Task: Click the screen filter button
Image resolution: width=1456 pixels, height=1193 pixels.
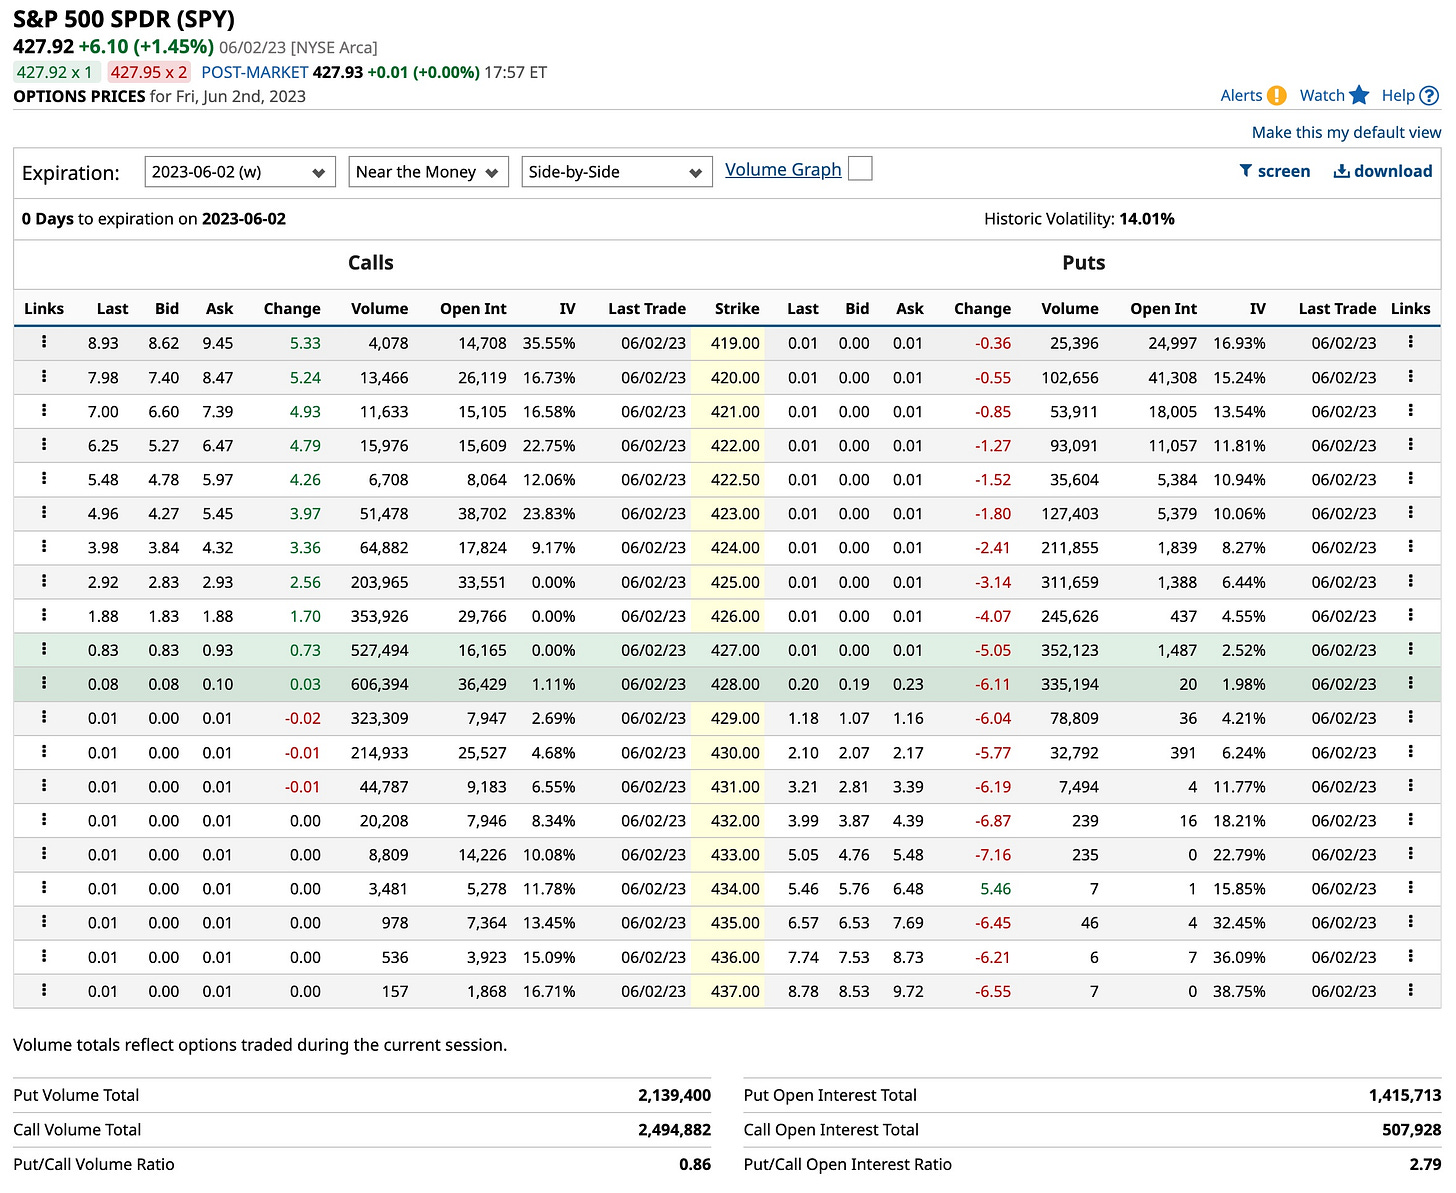Action: [x=1274, y=171]
